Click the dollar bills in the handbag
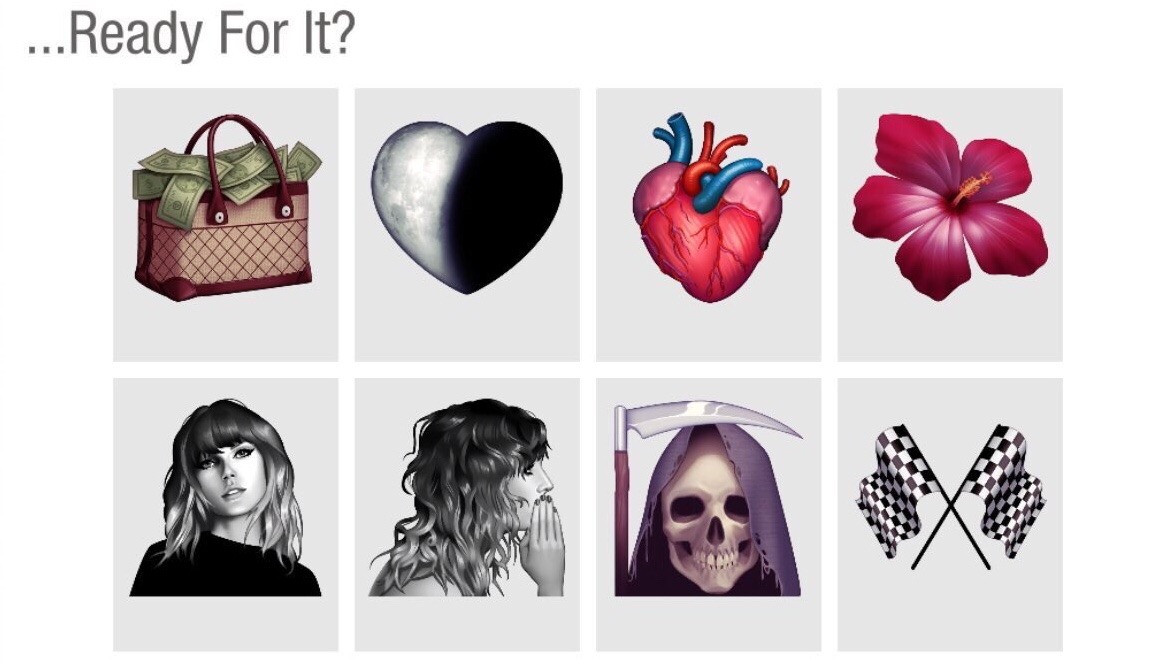1164x664 pixels. 226,173
